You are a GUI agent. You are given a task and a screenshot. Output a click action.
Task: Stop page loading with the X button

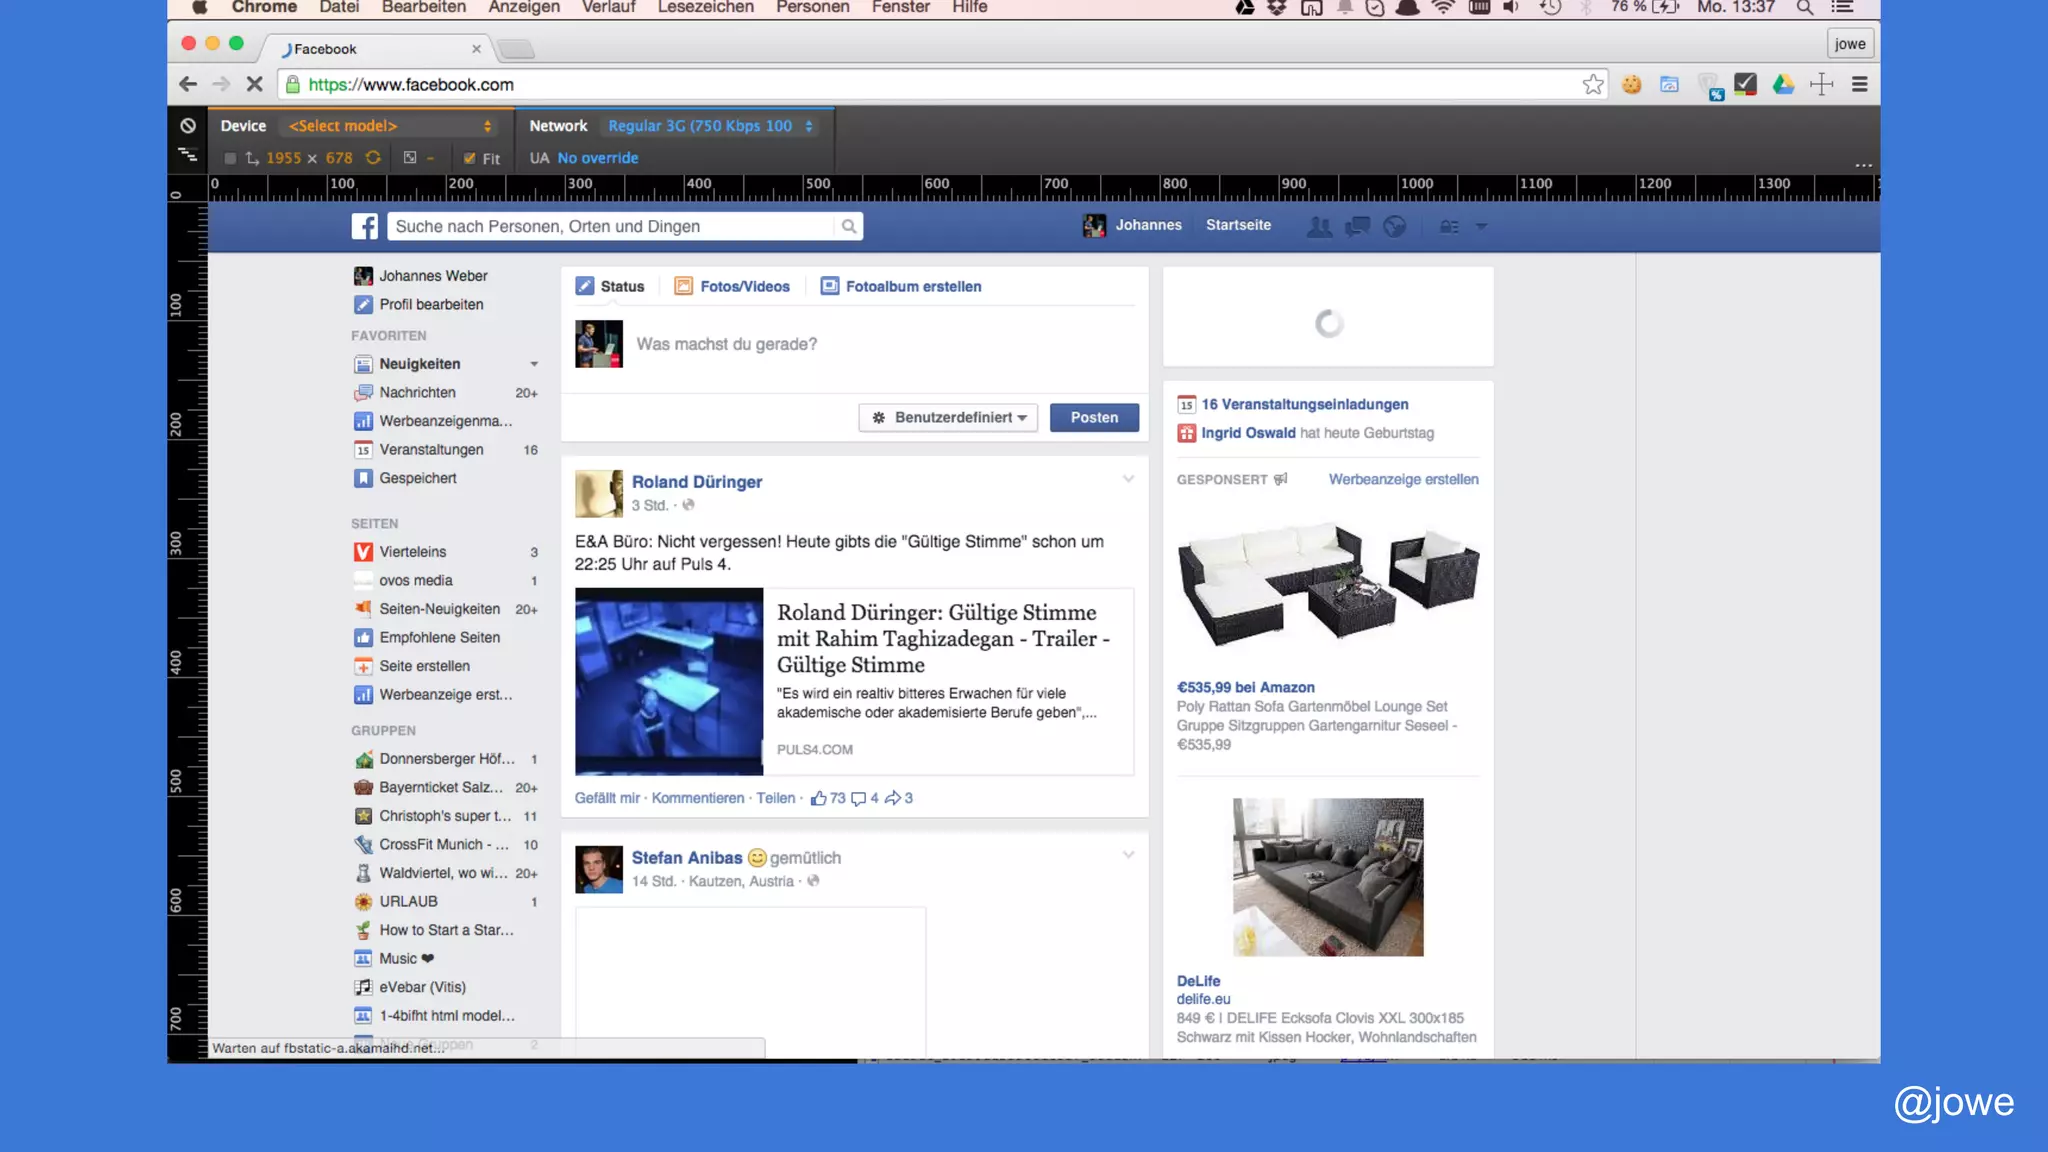(x=254, y=85)
